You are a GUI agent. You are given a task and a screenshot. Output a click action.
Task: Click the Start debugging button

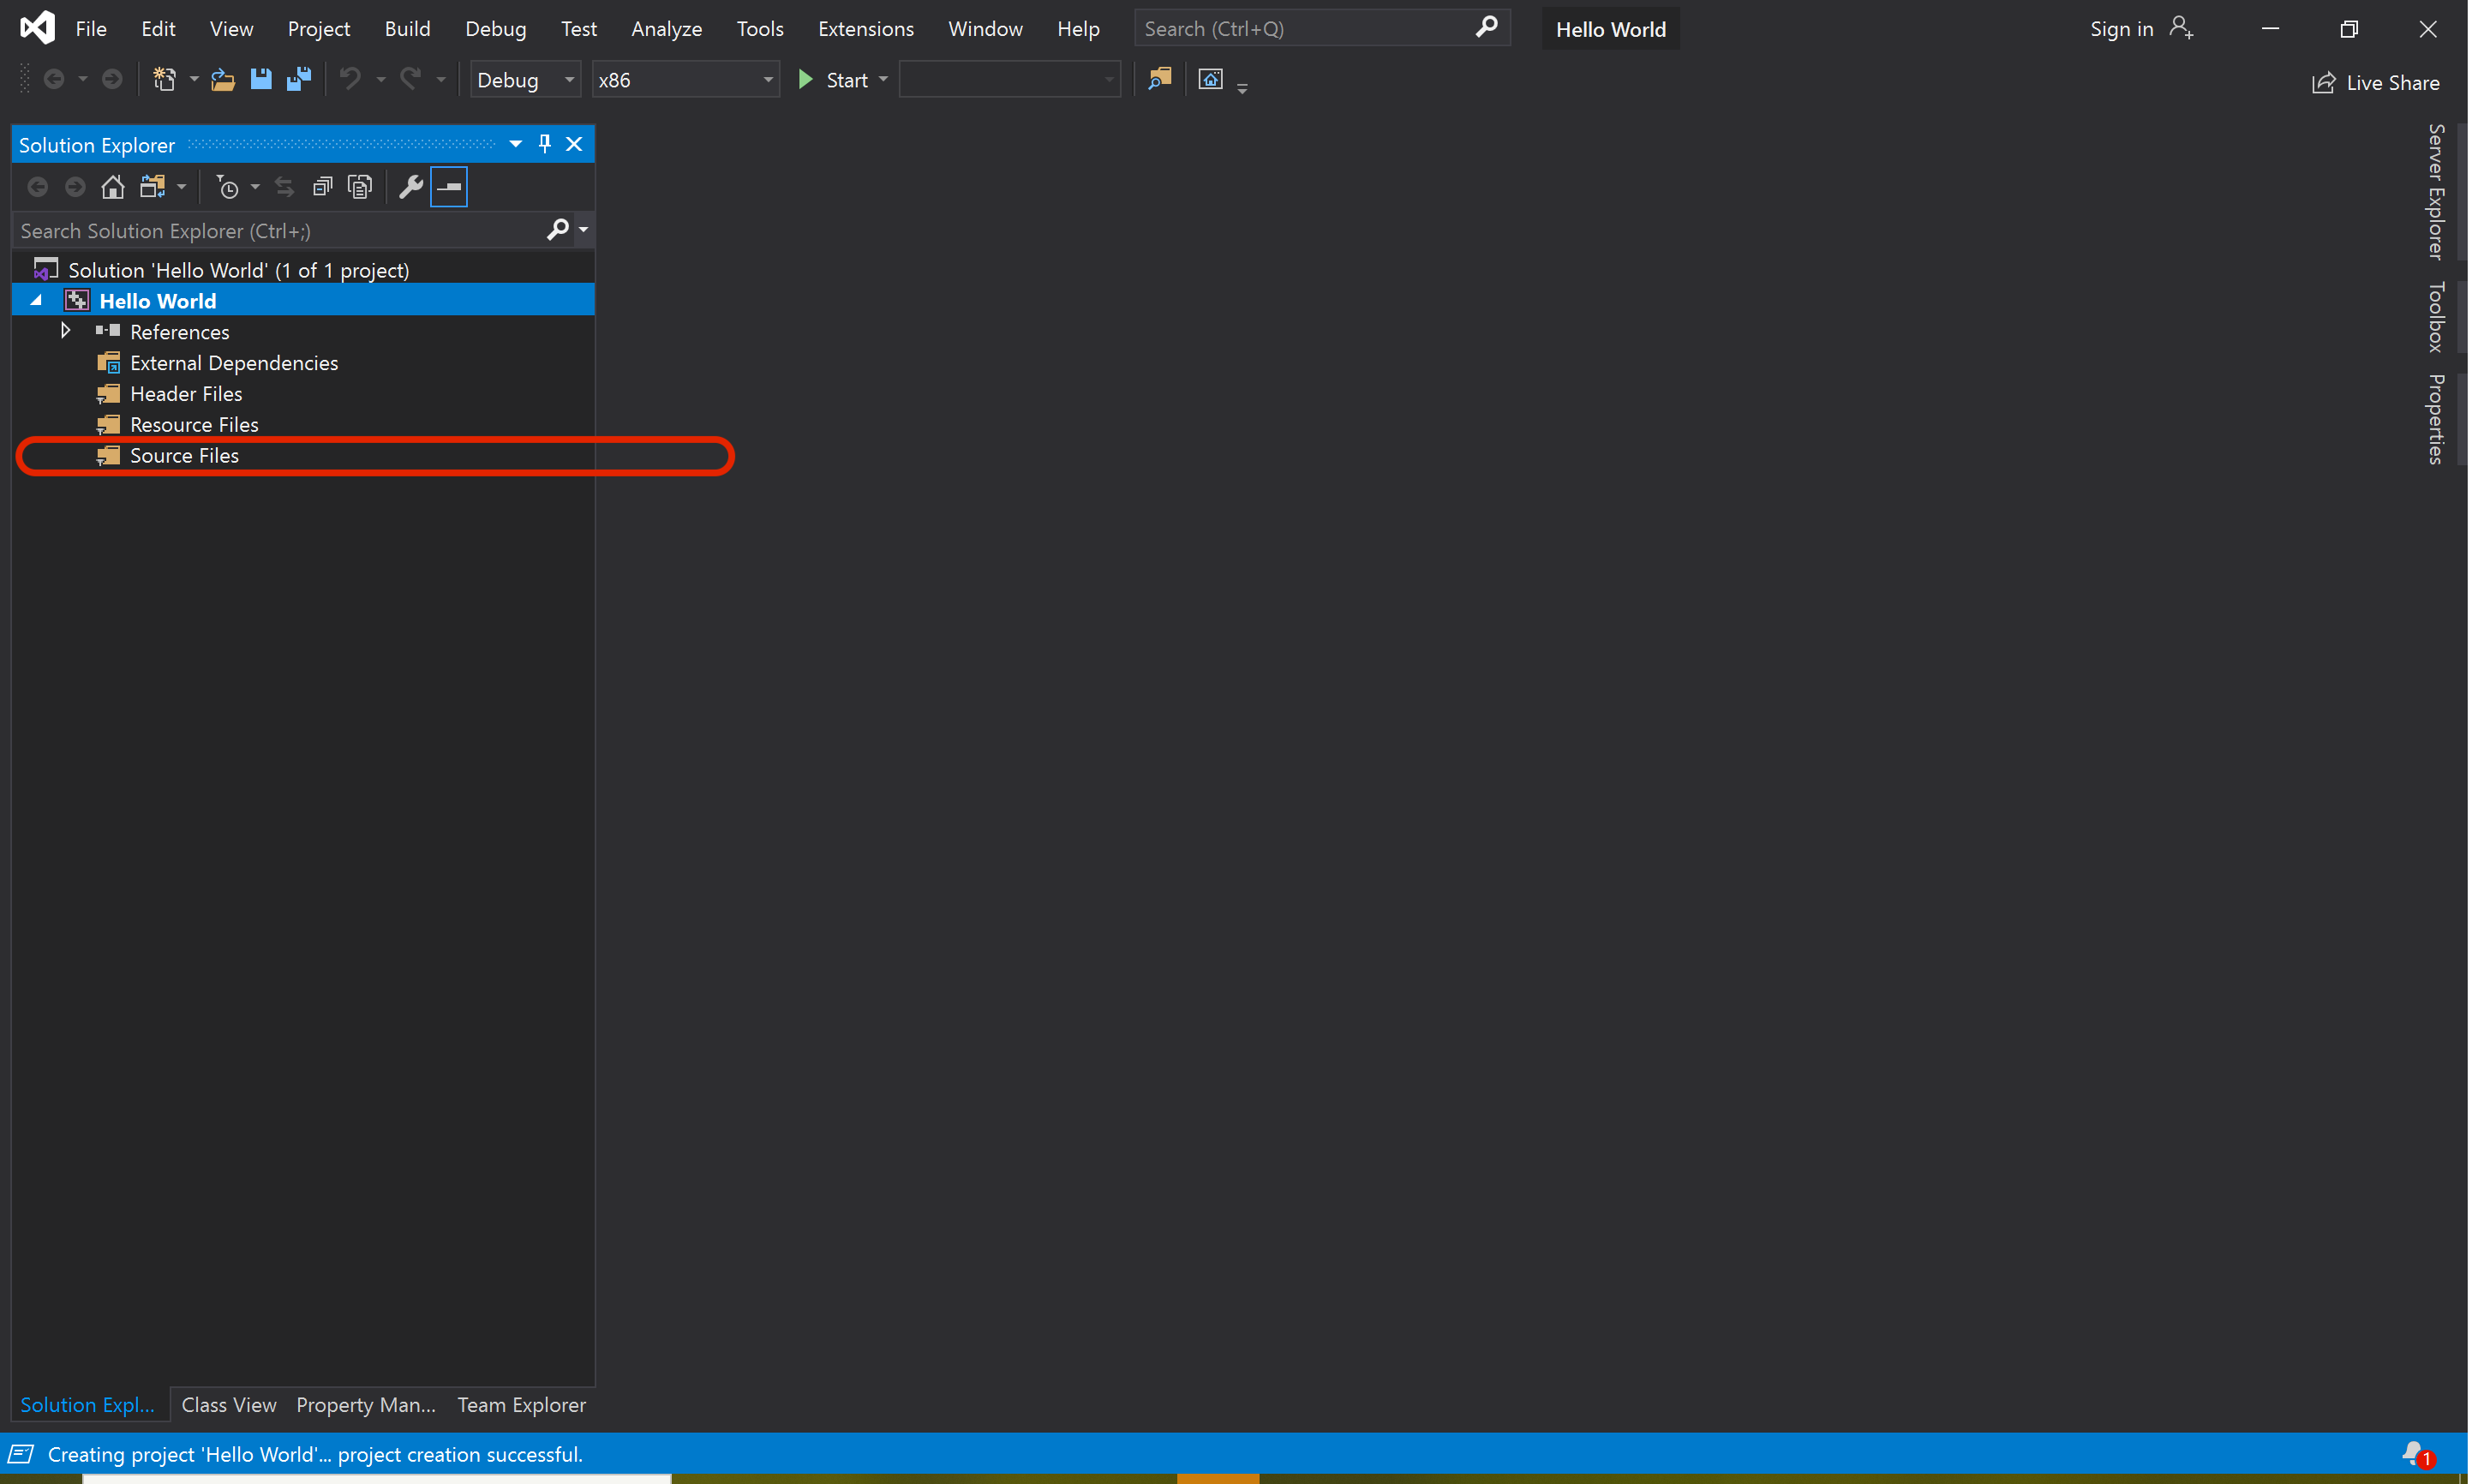(x=833, y=80)
